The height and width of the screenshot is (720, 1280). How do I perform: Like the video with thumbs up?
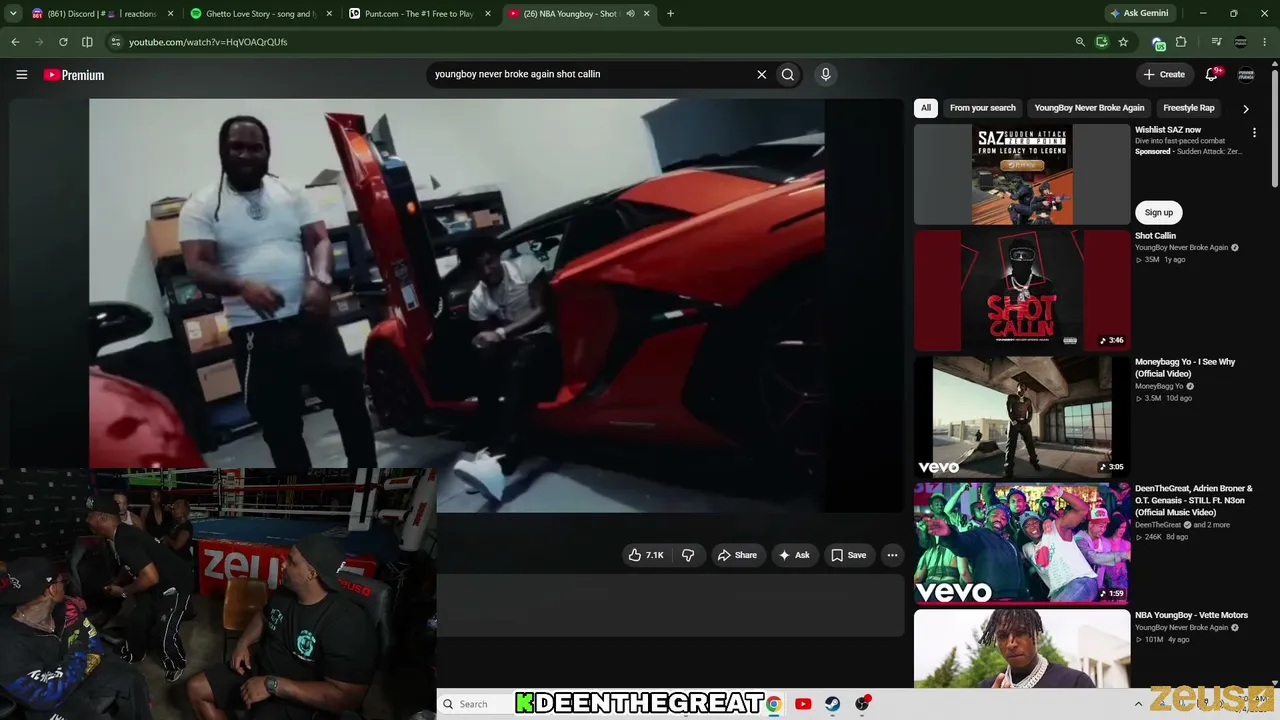tap(645, 555)
